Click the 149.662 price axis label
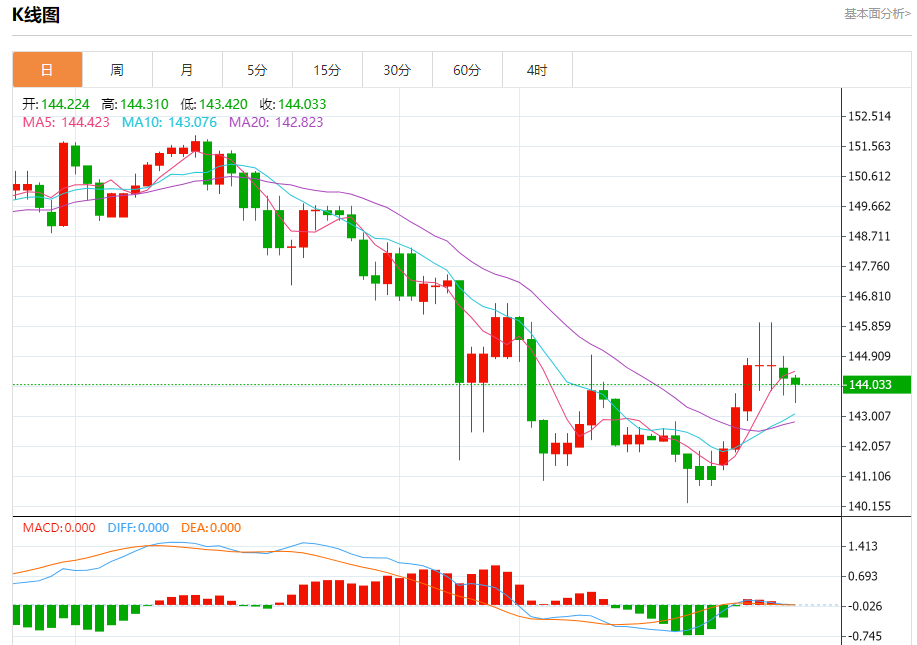917x645 pixels. pyautogui.click(x=870, y=206)
